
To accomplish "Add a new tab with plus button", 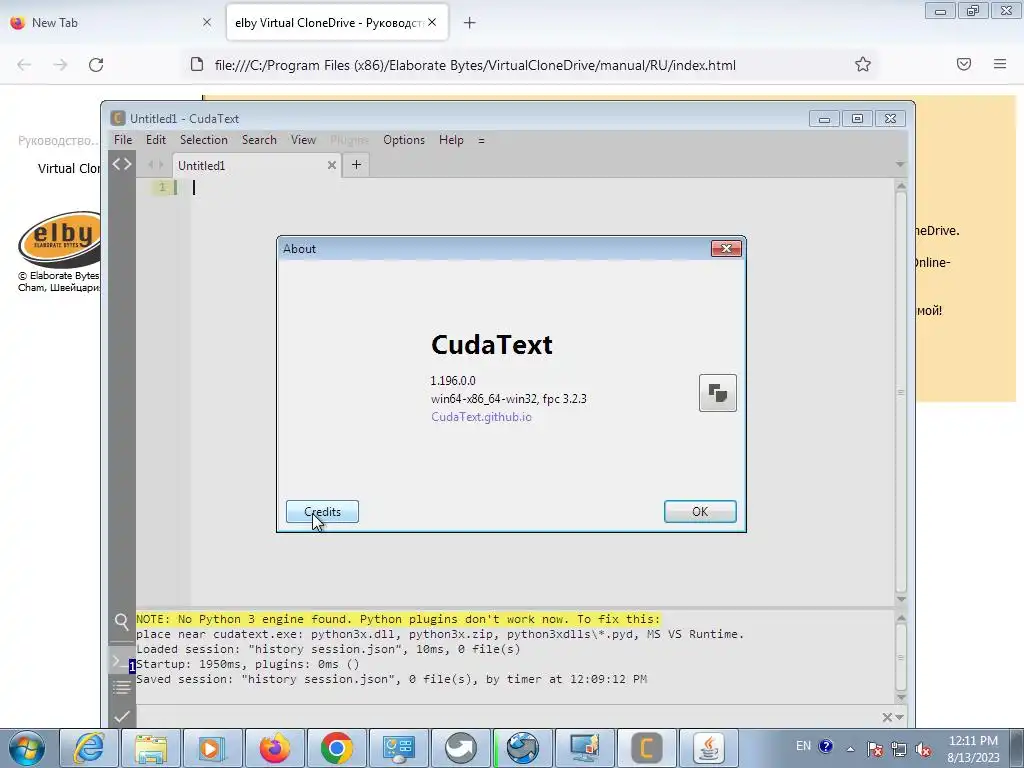I will (356, 165).
